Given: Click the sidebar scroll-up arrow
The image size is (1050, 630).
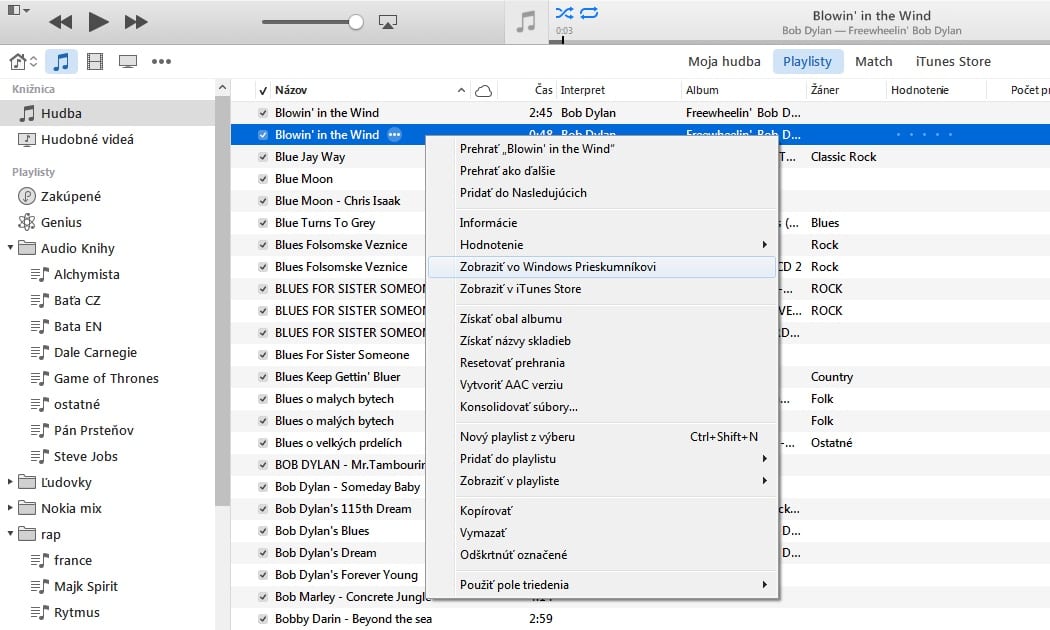Looking at the screenshot, I should 222,88.
